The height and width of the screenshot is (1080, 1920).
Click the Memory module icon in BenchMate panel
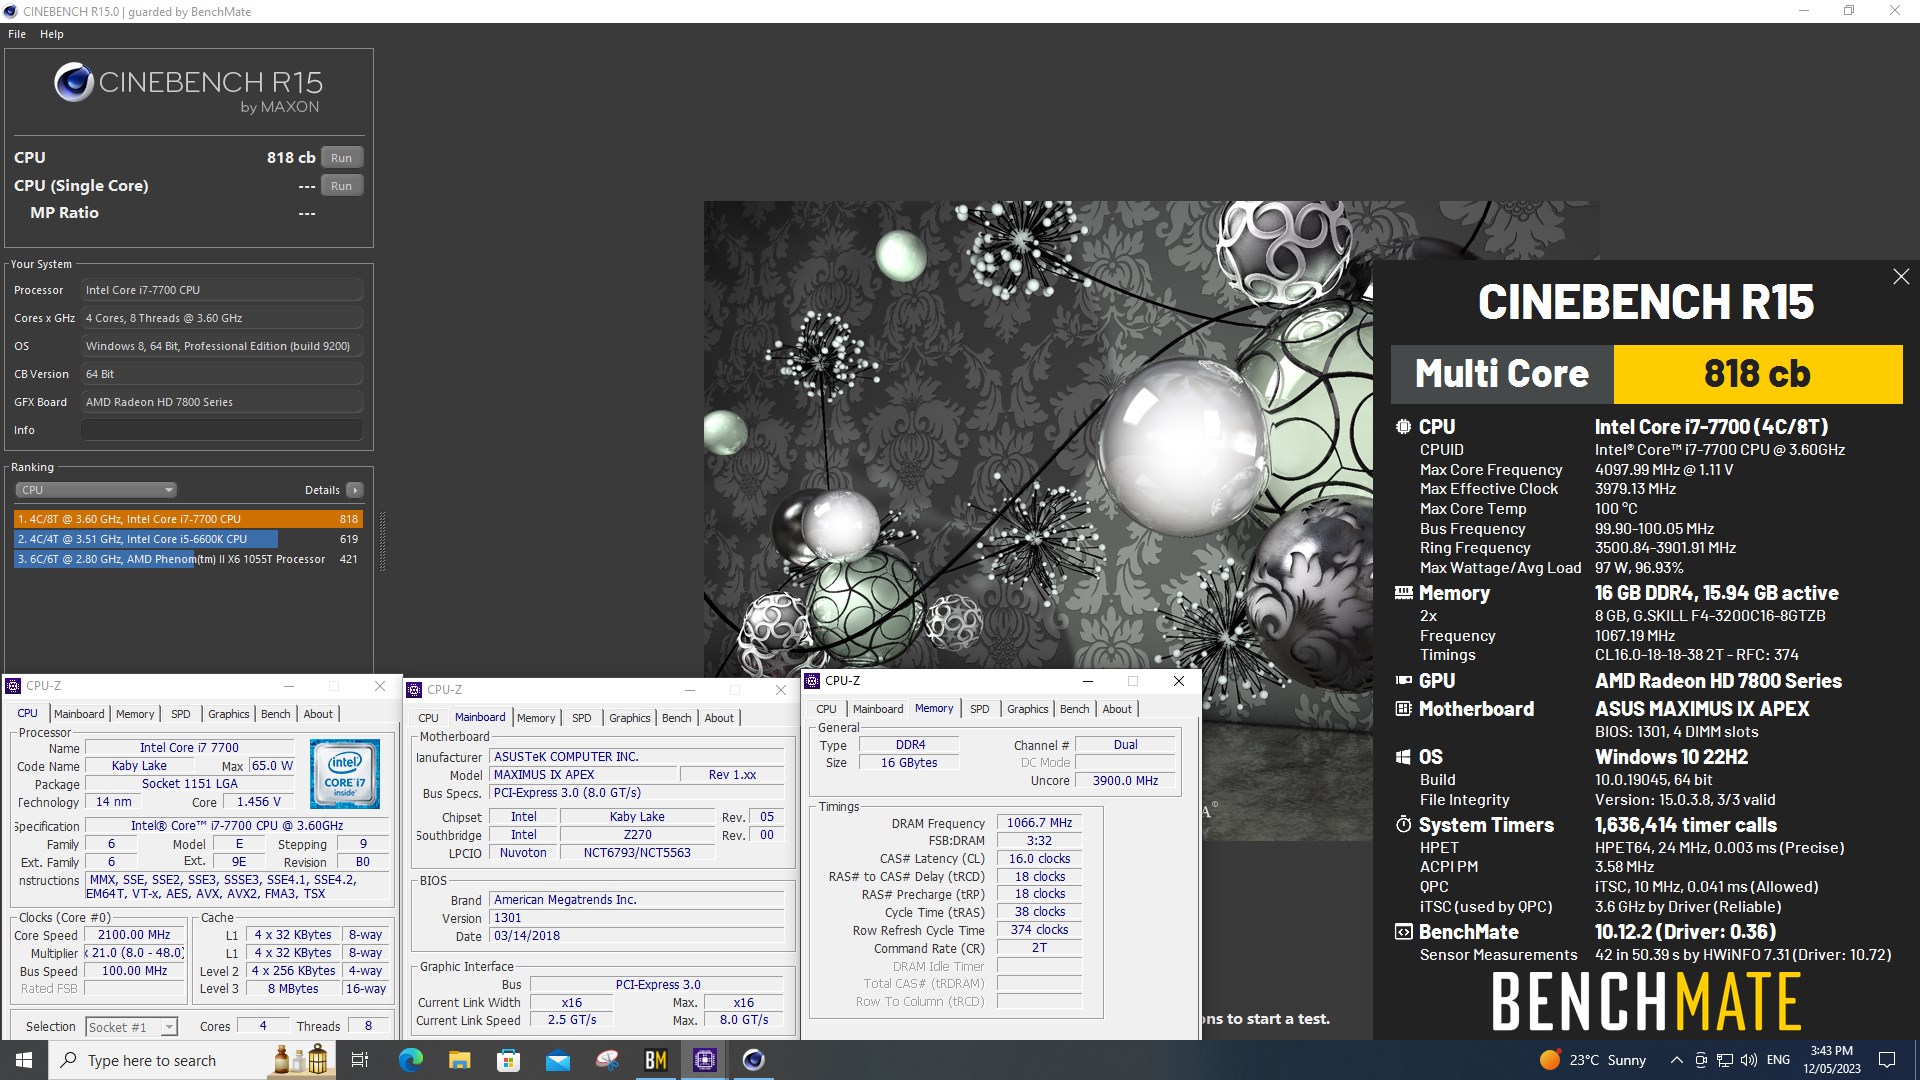click(x=1403, y=593)
